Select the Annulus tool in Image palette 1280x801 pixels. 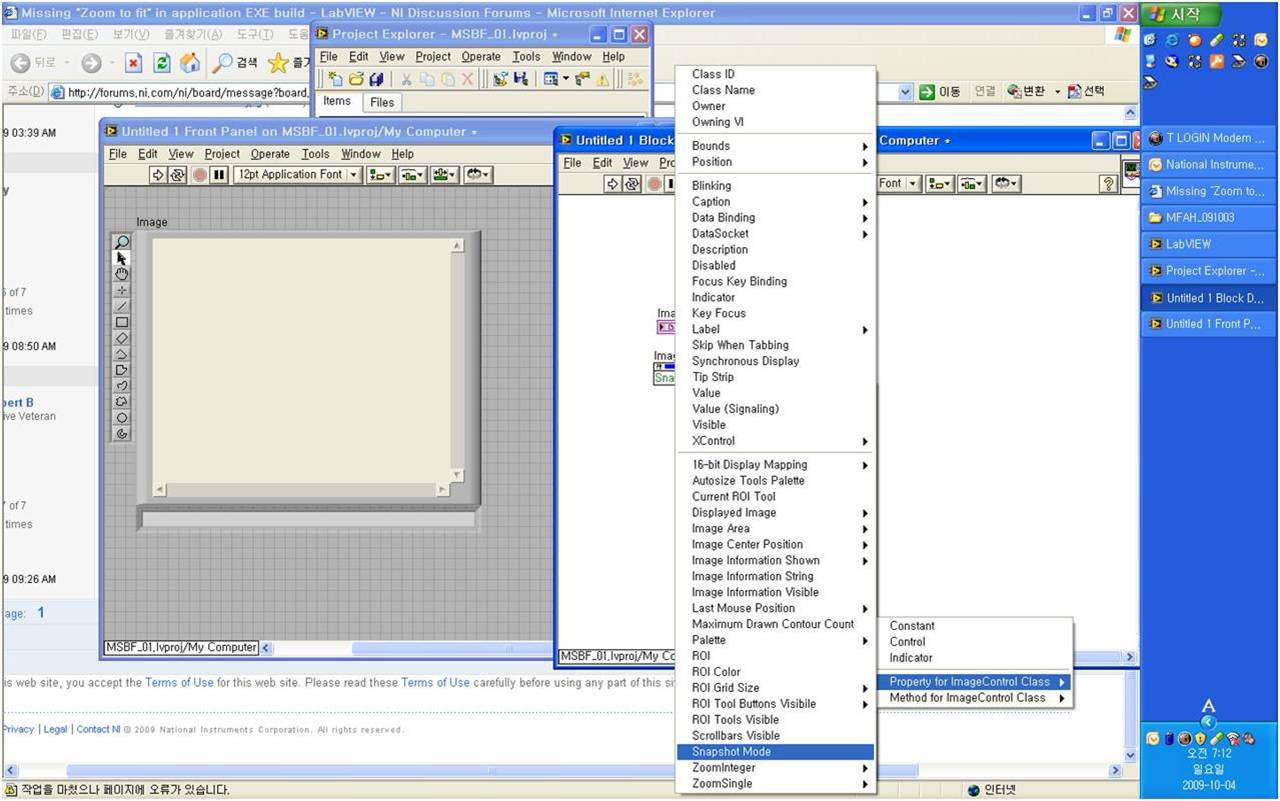pyautogui.click(x=122, y=434)
